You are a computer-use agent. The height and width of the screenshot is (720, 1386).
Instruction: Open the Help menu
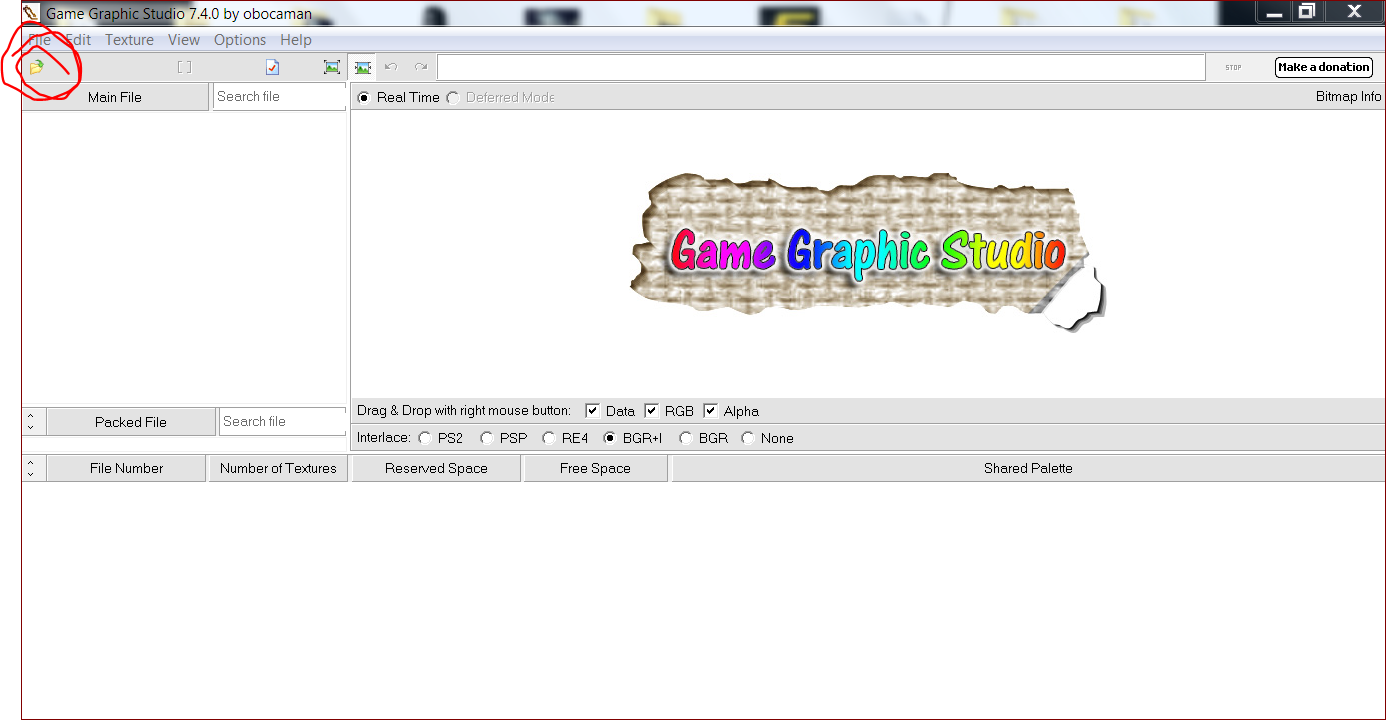coord(296,40)
